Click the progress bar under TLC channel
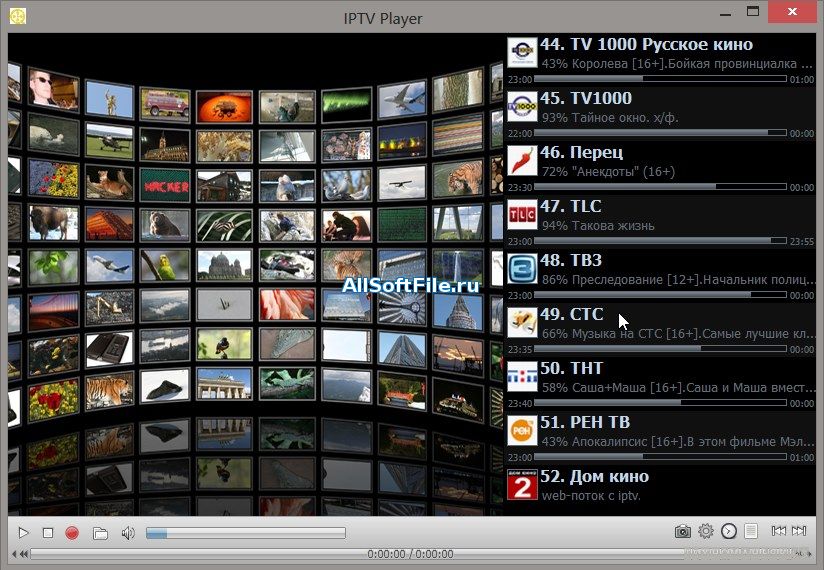The image size is (824, 570). pos(660,241)
